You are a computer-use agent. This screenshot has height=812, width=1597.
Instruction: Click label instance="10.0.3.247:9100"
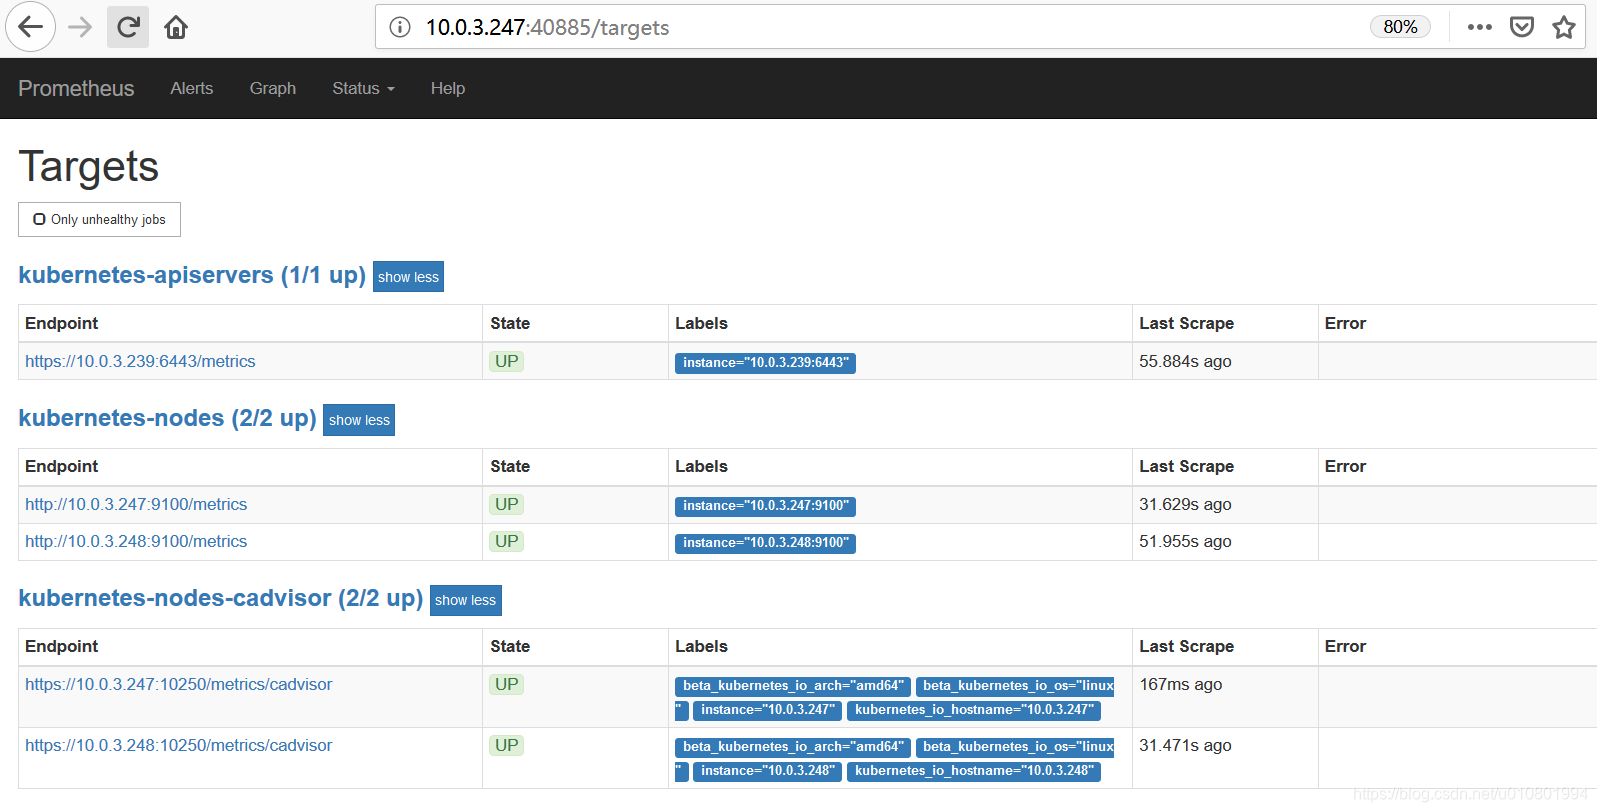tap(765, 506)
